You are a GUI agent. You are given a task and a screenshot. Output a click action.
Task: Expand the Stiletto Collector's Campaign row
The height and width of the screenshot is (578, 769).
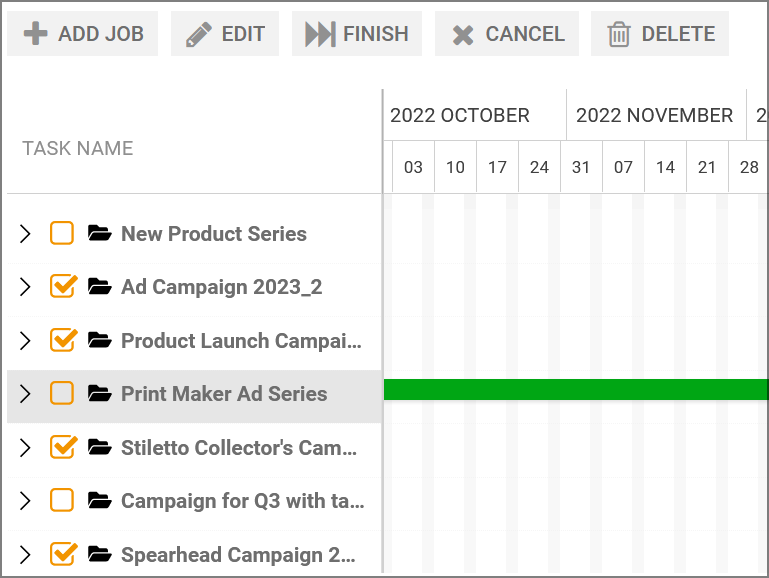click(25, 448)
